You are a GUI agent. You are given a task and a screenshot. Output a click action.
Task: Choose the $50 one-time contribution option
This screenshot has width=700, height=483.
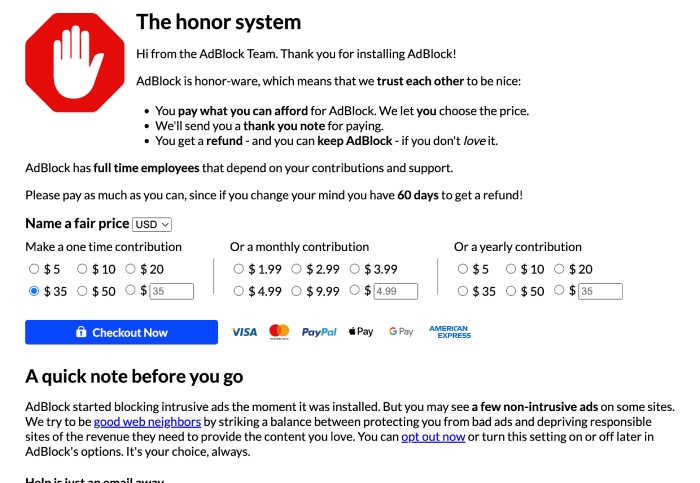coord(83,291)
